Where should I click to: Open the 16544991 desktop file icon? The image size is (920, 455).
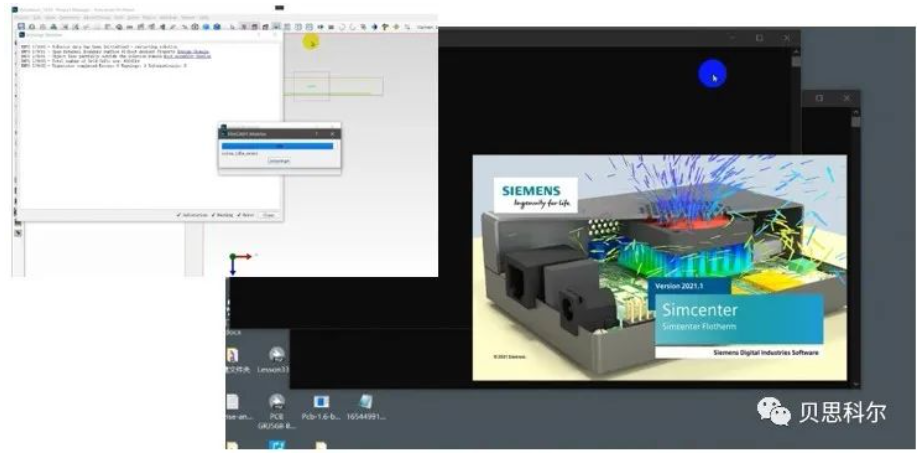366,402
